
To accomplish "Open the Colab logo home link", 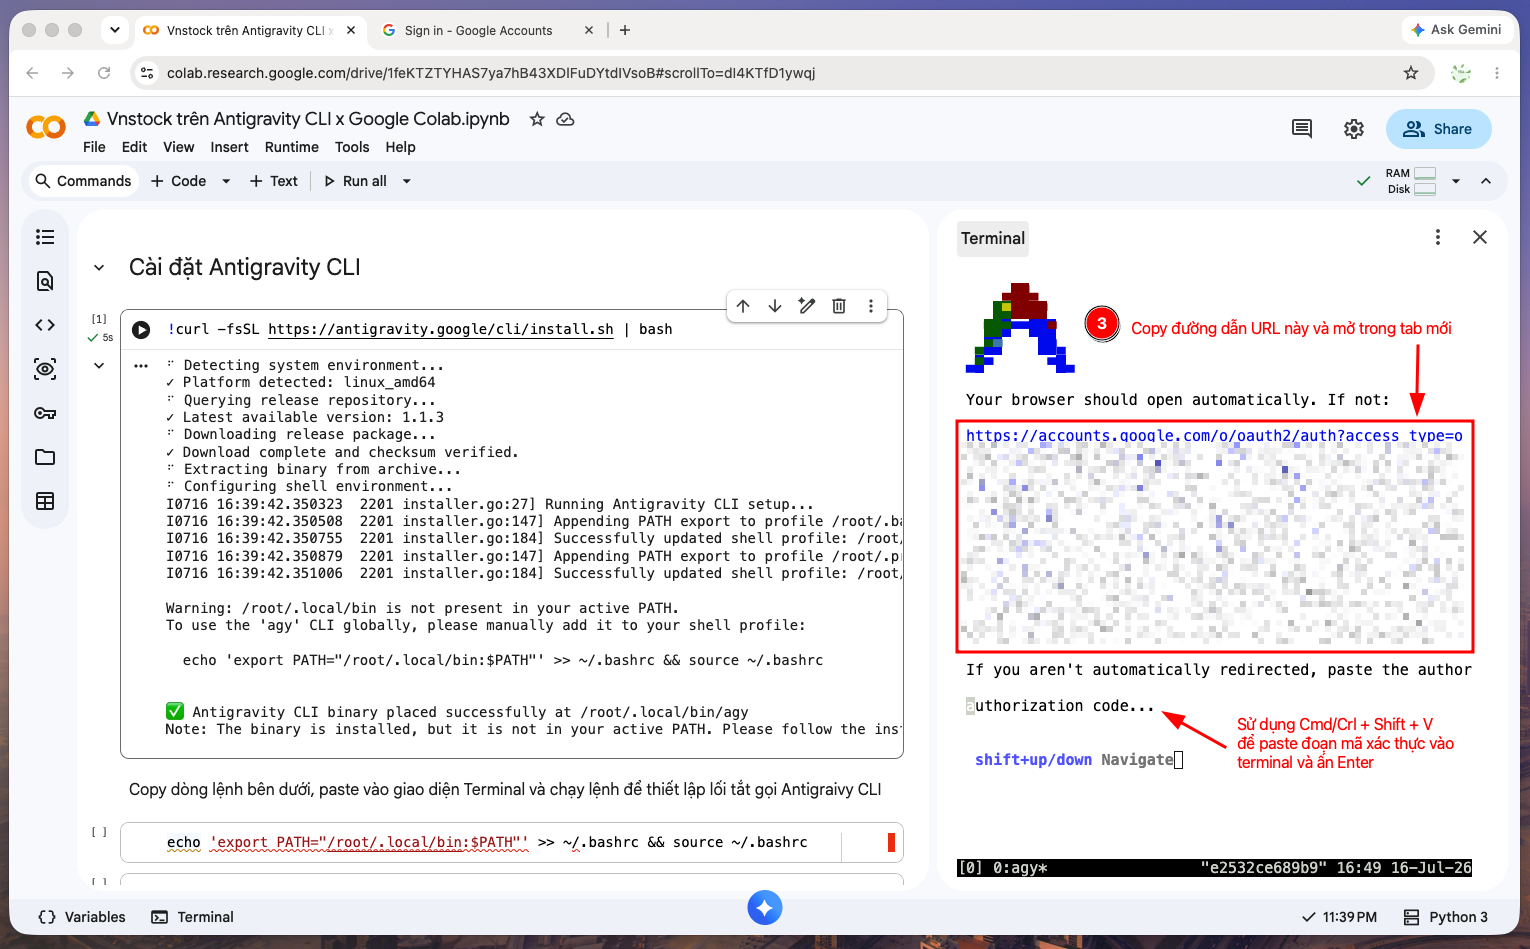I will click(x=46, y=127).
